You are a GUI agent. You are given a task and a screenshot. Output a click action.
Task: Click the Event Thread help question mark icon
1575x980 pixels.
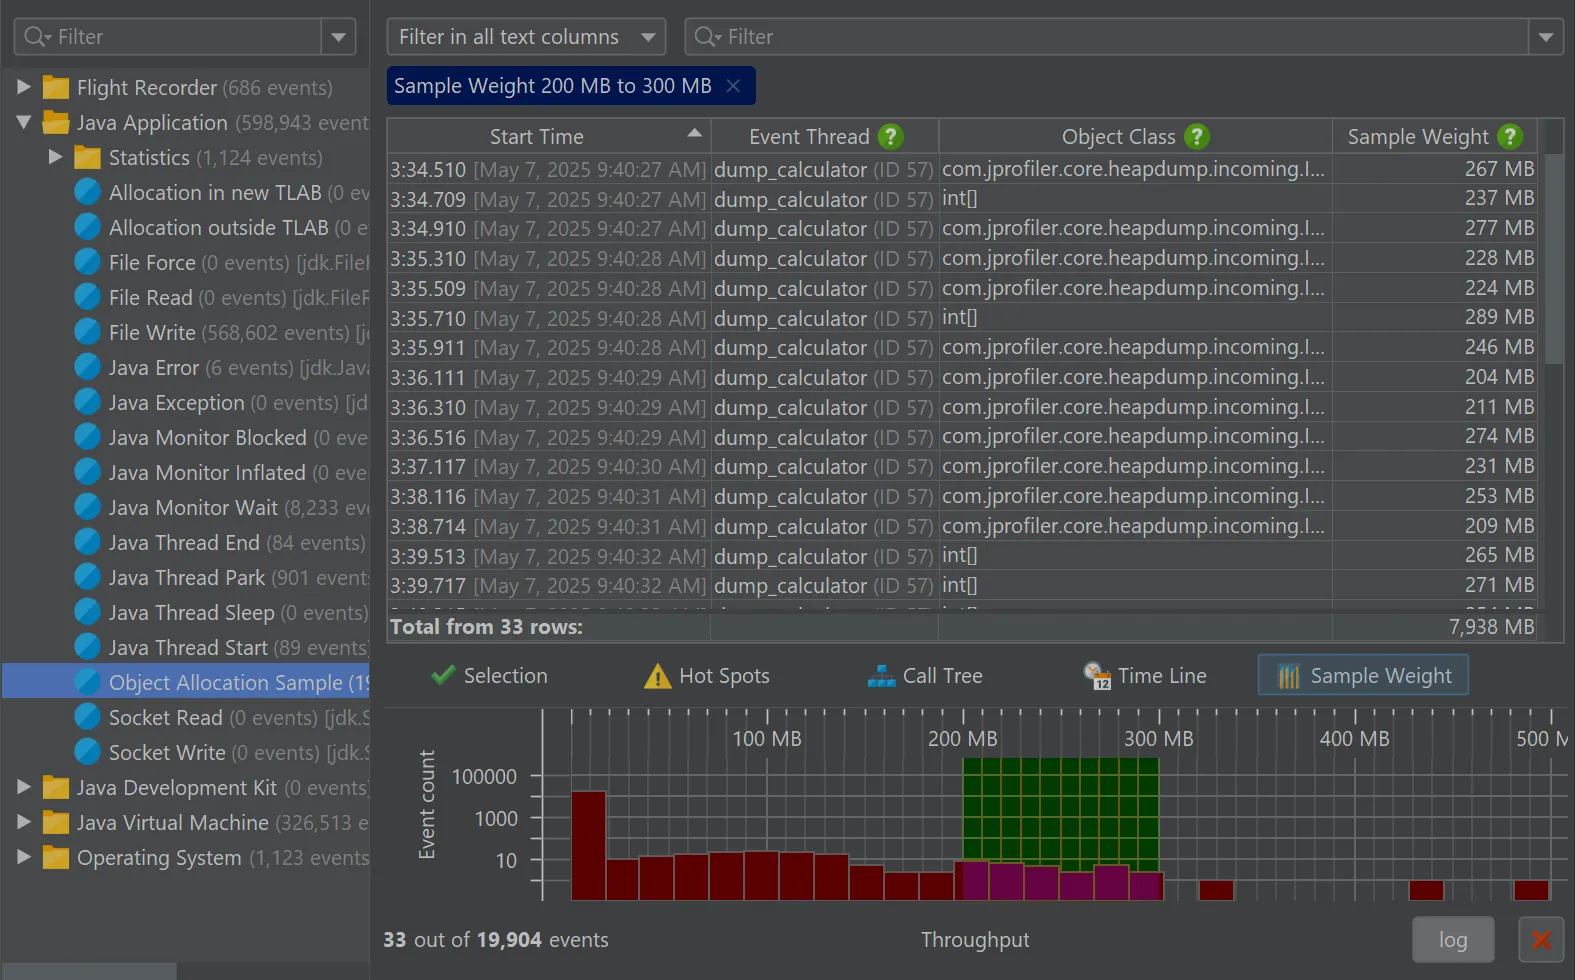(x=890, y=137)
